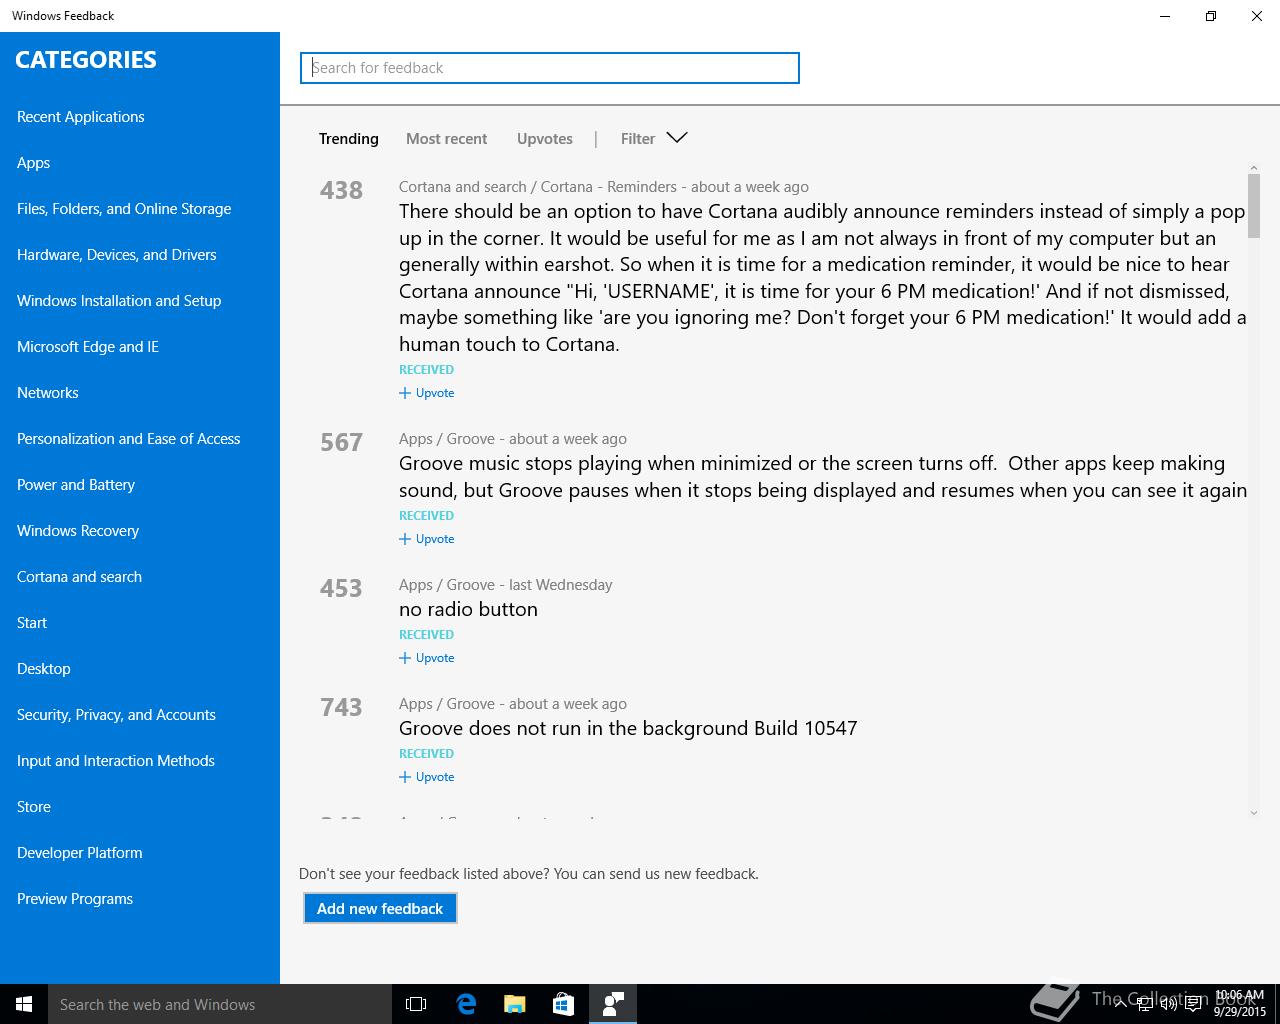Open the Cortana and search category

(x=80, y=577)
